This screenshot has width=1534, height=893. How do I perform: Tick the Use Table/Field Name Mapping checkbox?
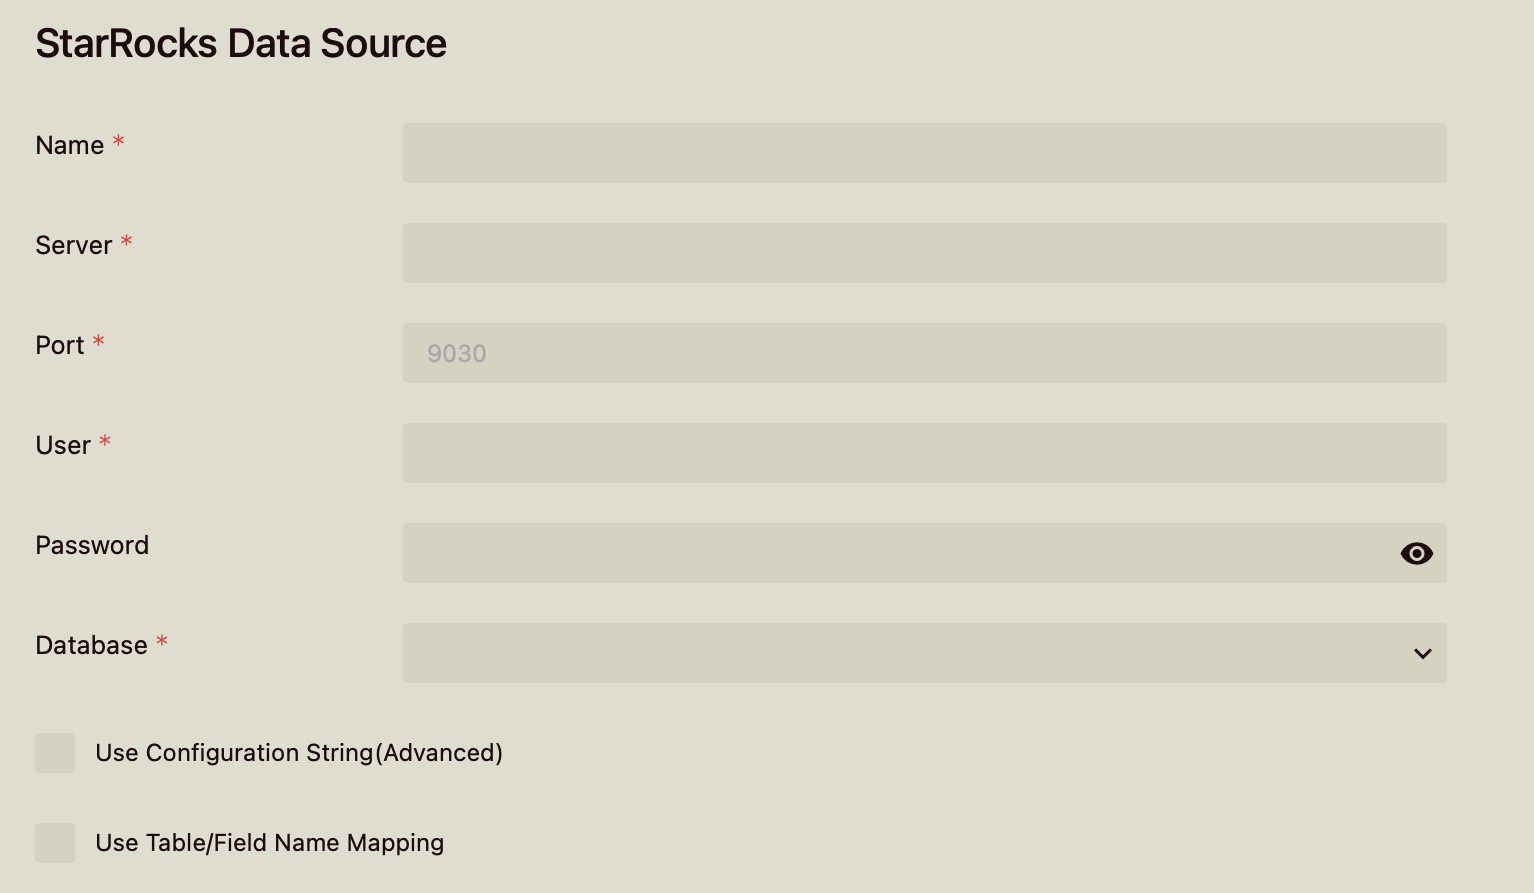55,843
